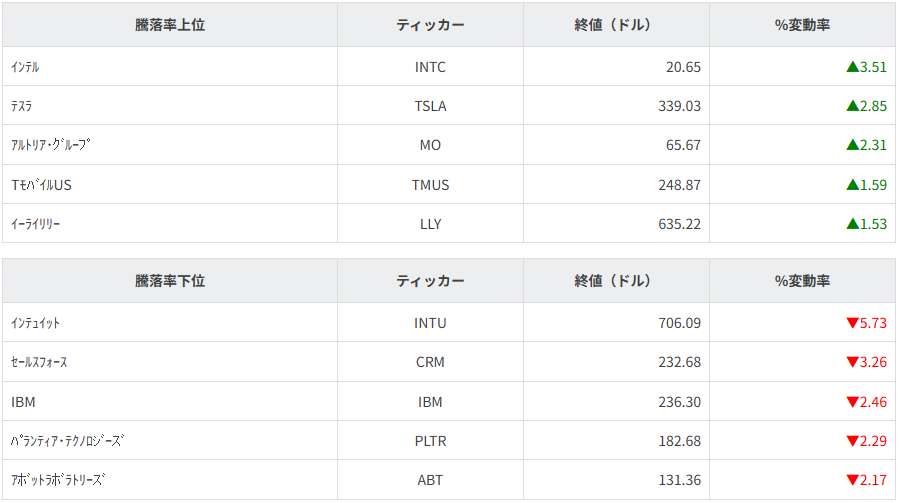Click the ABT ticker symbol
Screen dimensions: 899x503
click(x=430, y=480)
